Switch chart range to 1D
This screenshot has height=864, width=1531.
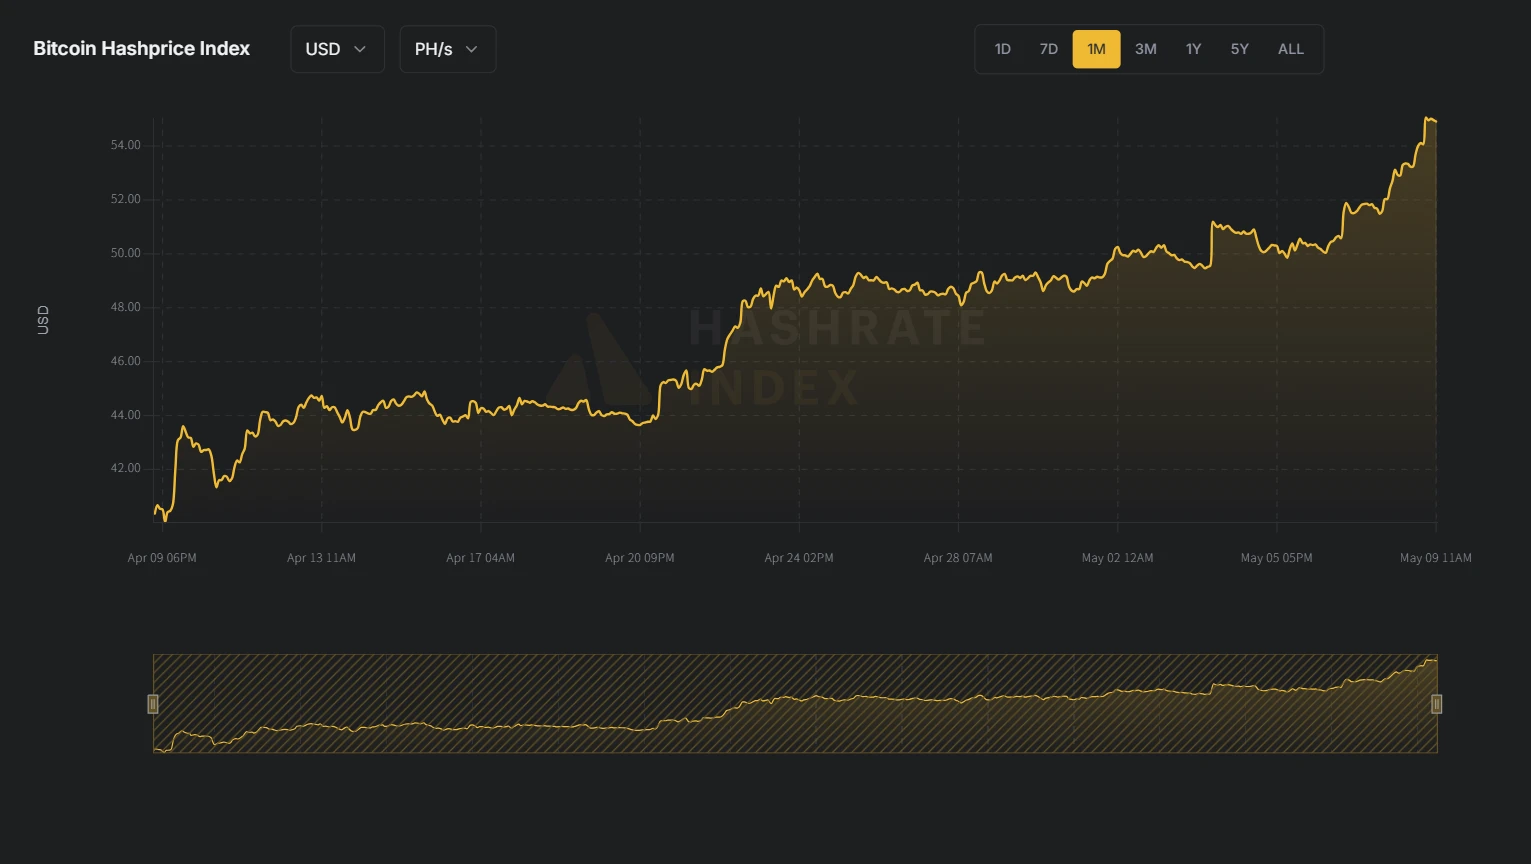1002,49
